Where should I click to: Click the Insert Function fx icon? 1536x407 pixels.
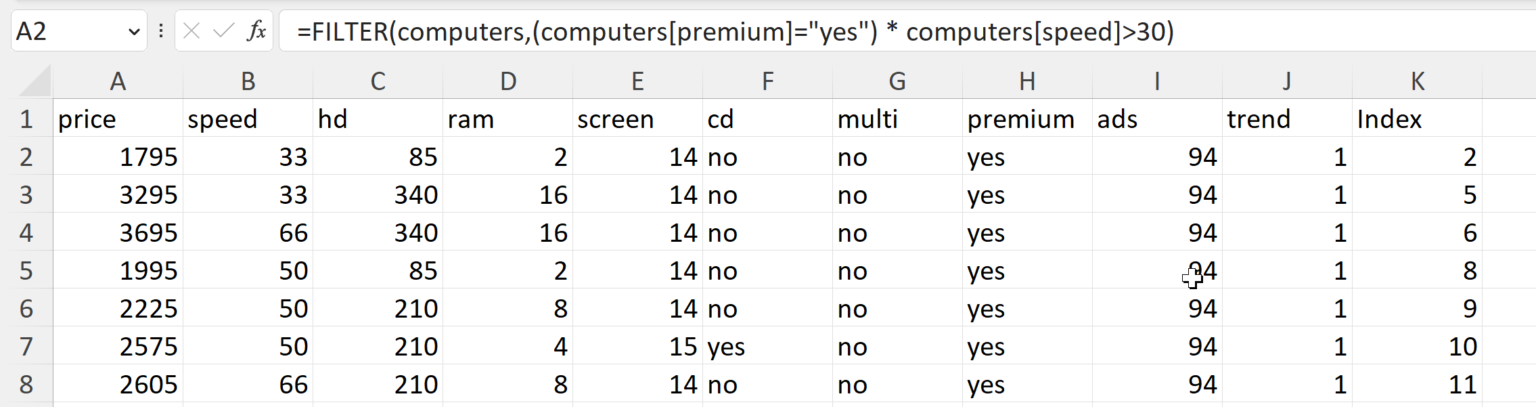click(x=257, y=32)
